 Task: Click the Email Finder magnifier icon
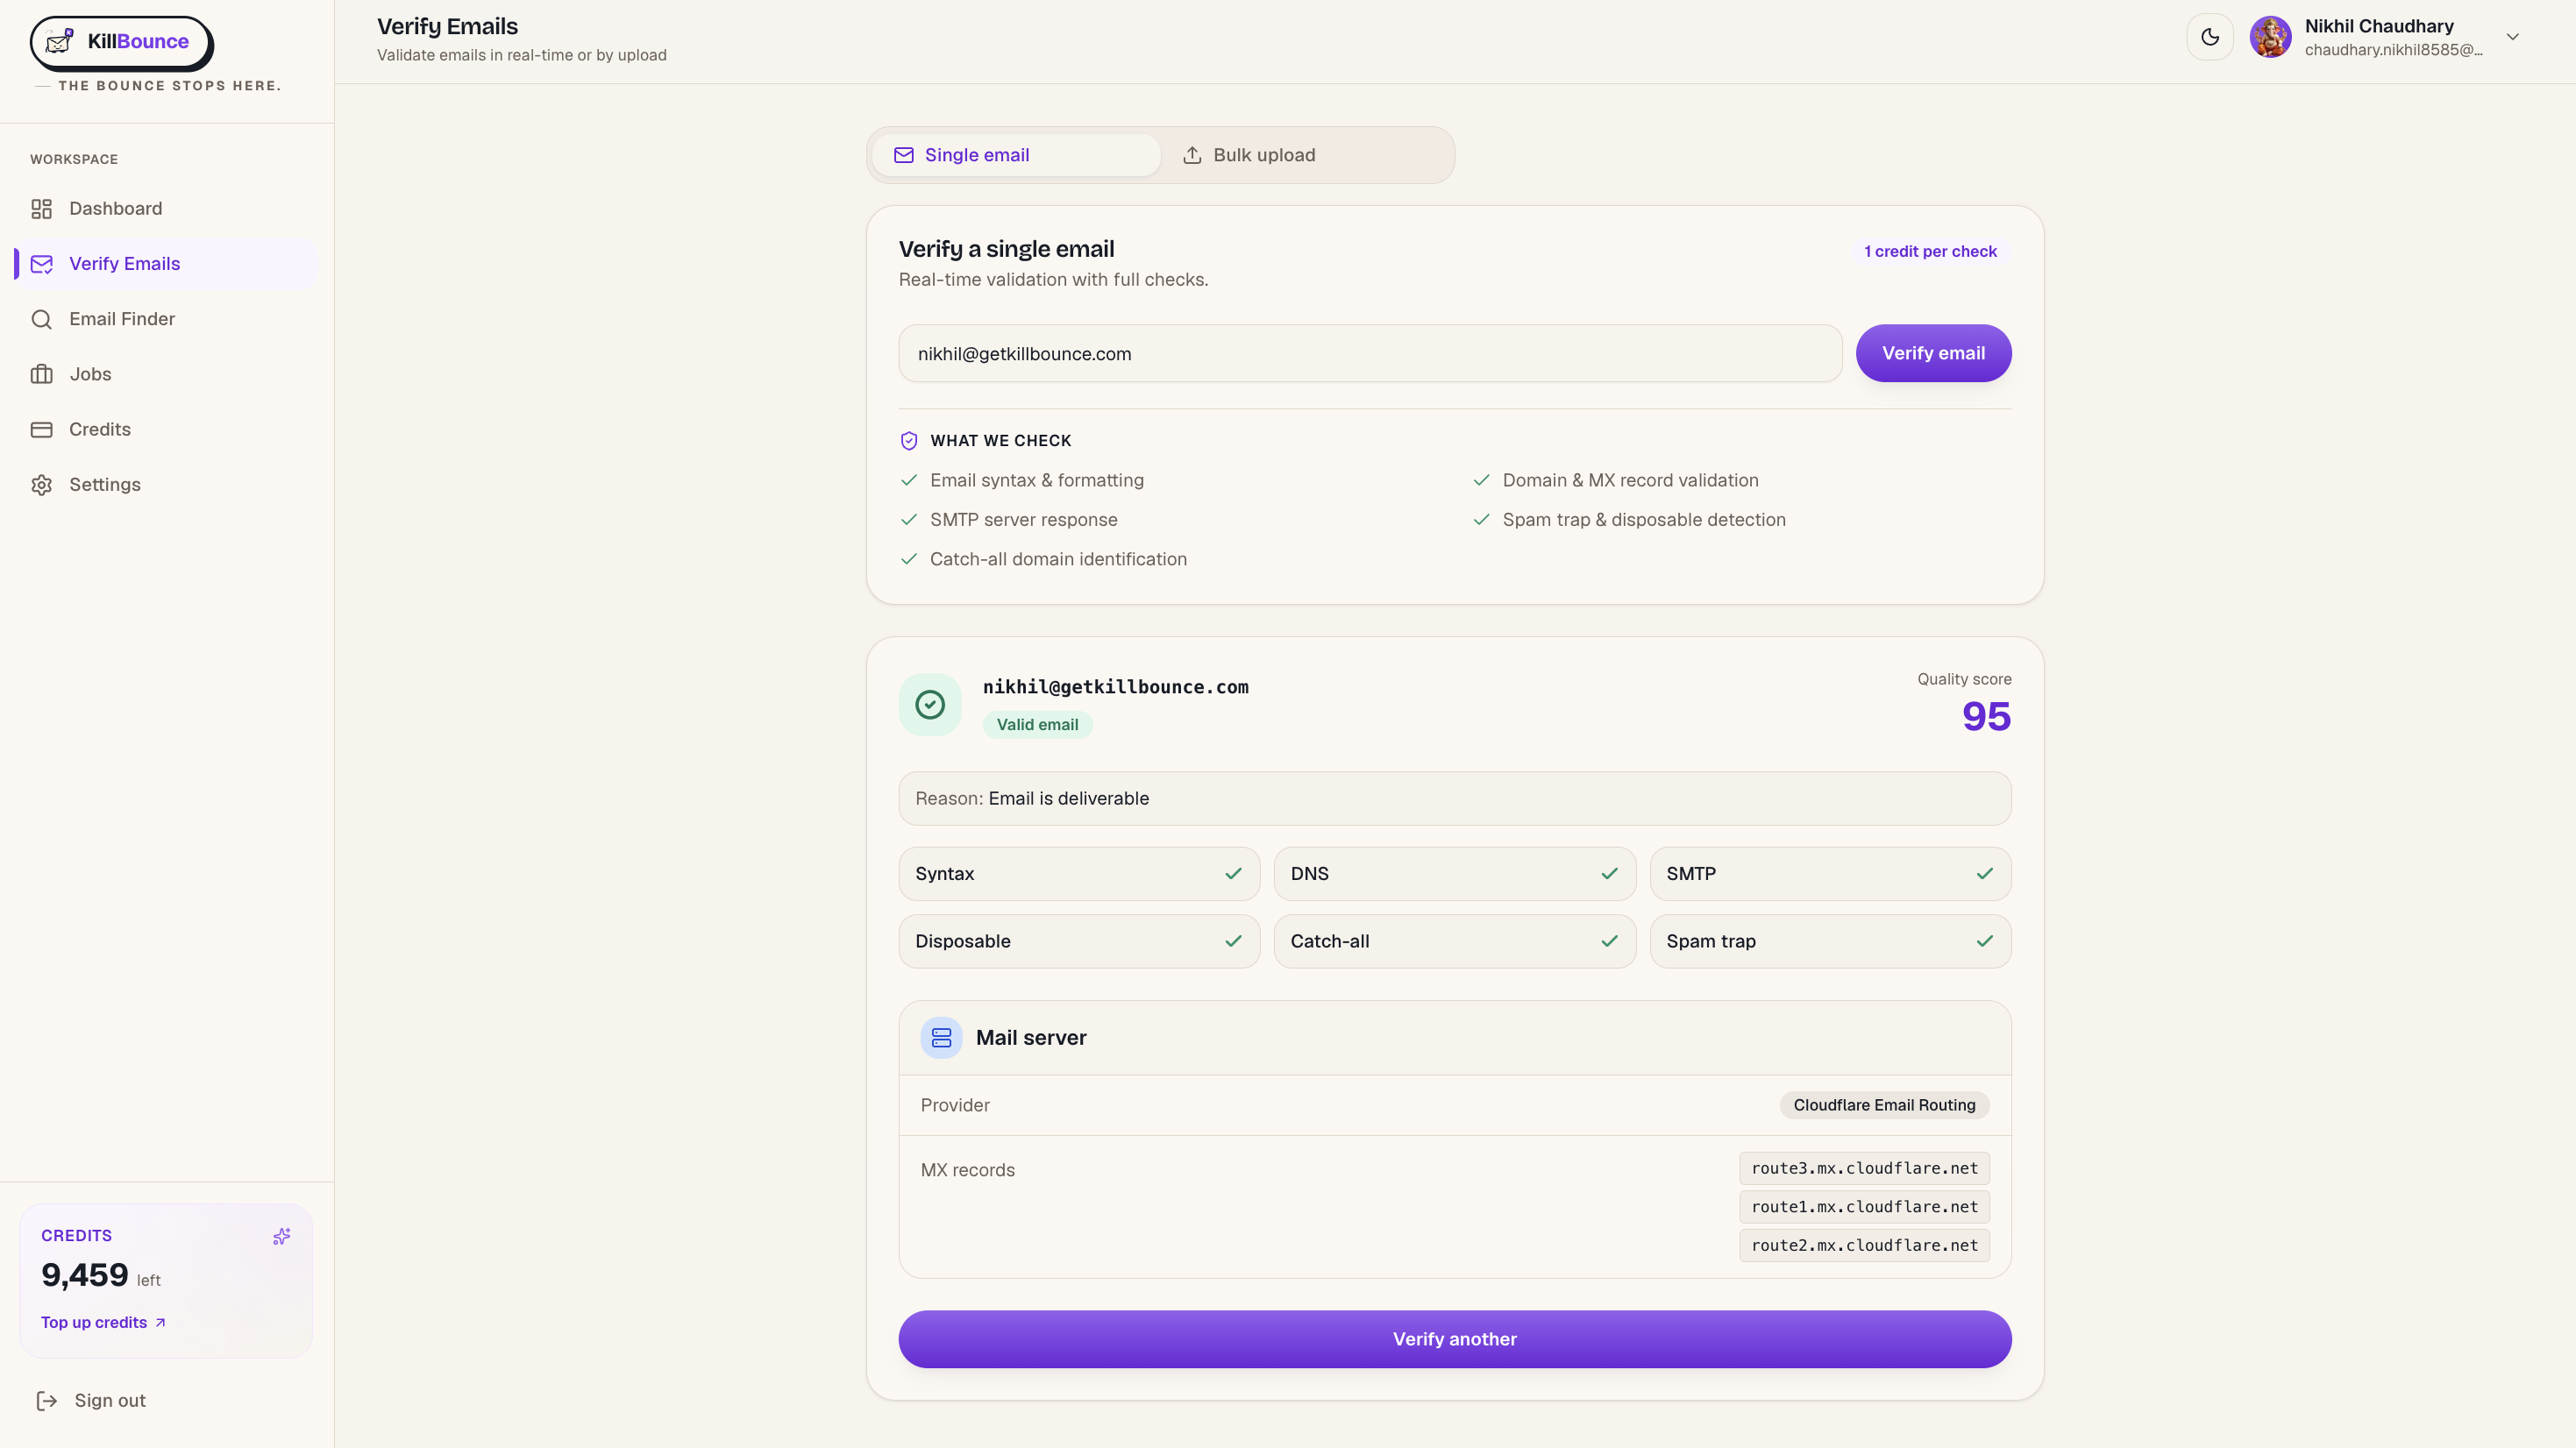(41, 319)
